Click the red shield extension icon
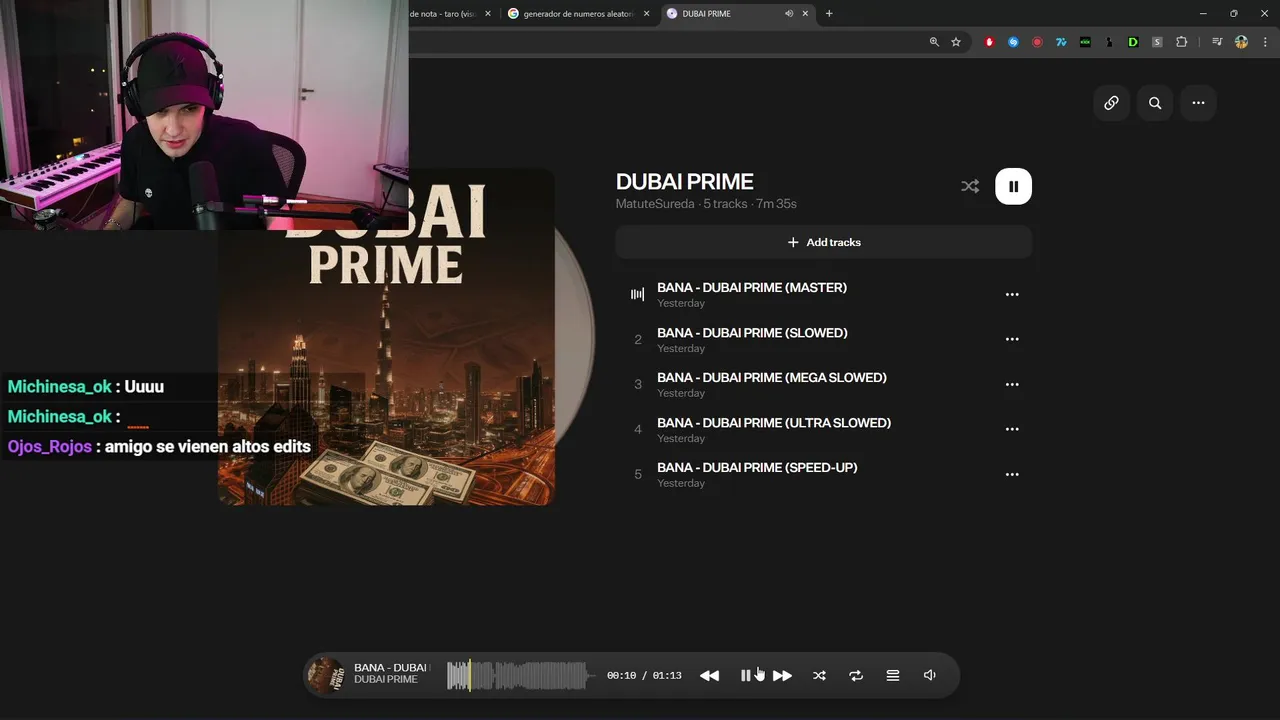This screenshot has height=720, width=1280. coord(989,42)
